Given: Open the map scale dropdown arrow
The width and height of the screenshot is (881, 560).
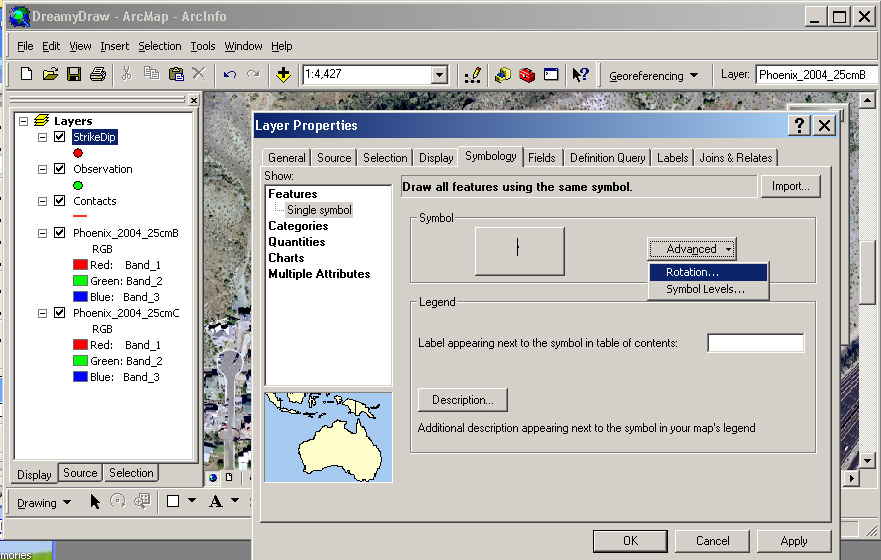Looking at the screenshot, I should (439, 74).
